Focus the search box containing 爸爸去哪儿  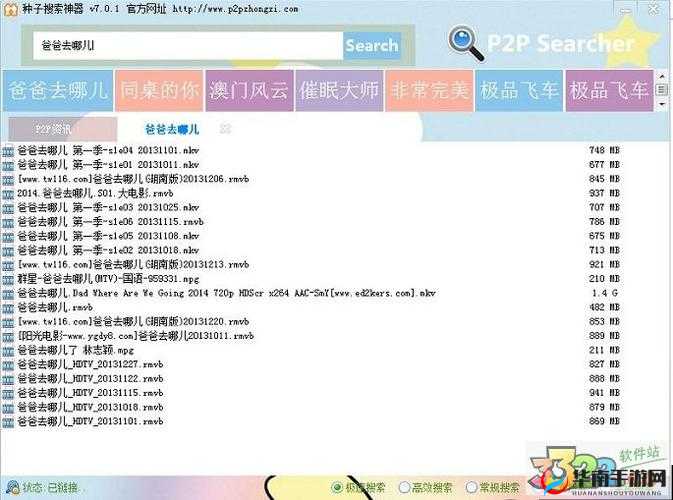[x=188, y=45]
